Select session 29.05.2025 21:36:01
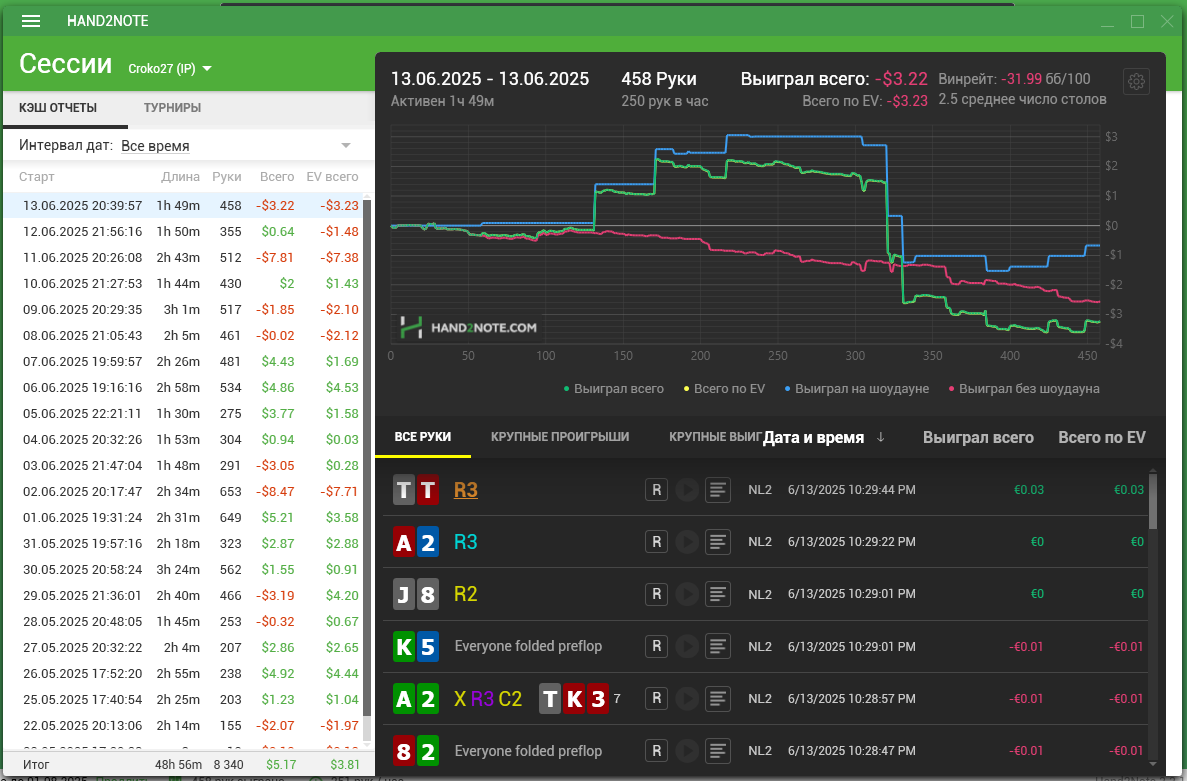 (x=184, y=596)
